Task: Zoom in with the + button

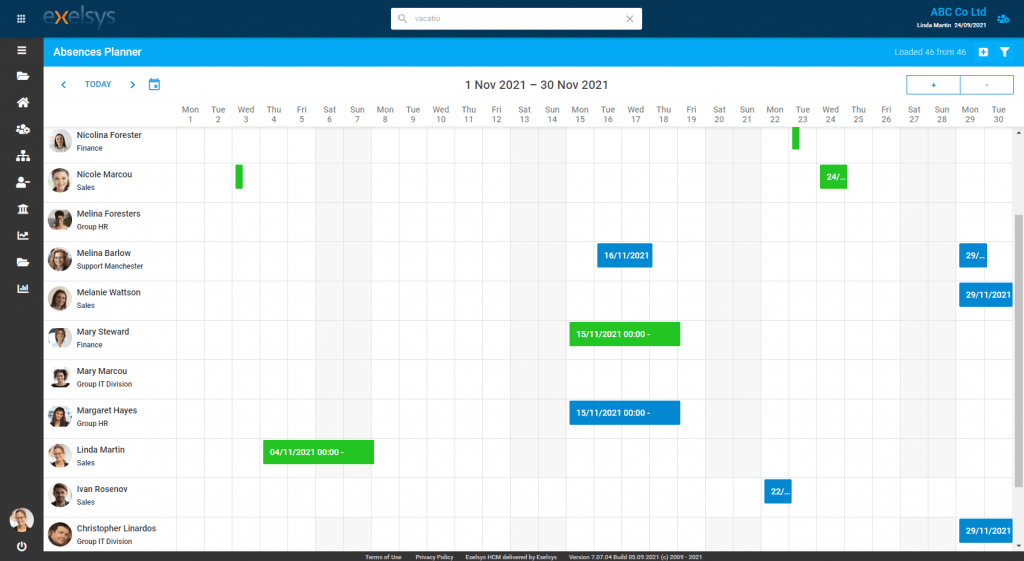Action: (x=933, y=85)
